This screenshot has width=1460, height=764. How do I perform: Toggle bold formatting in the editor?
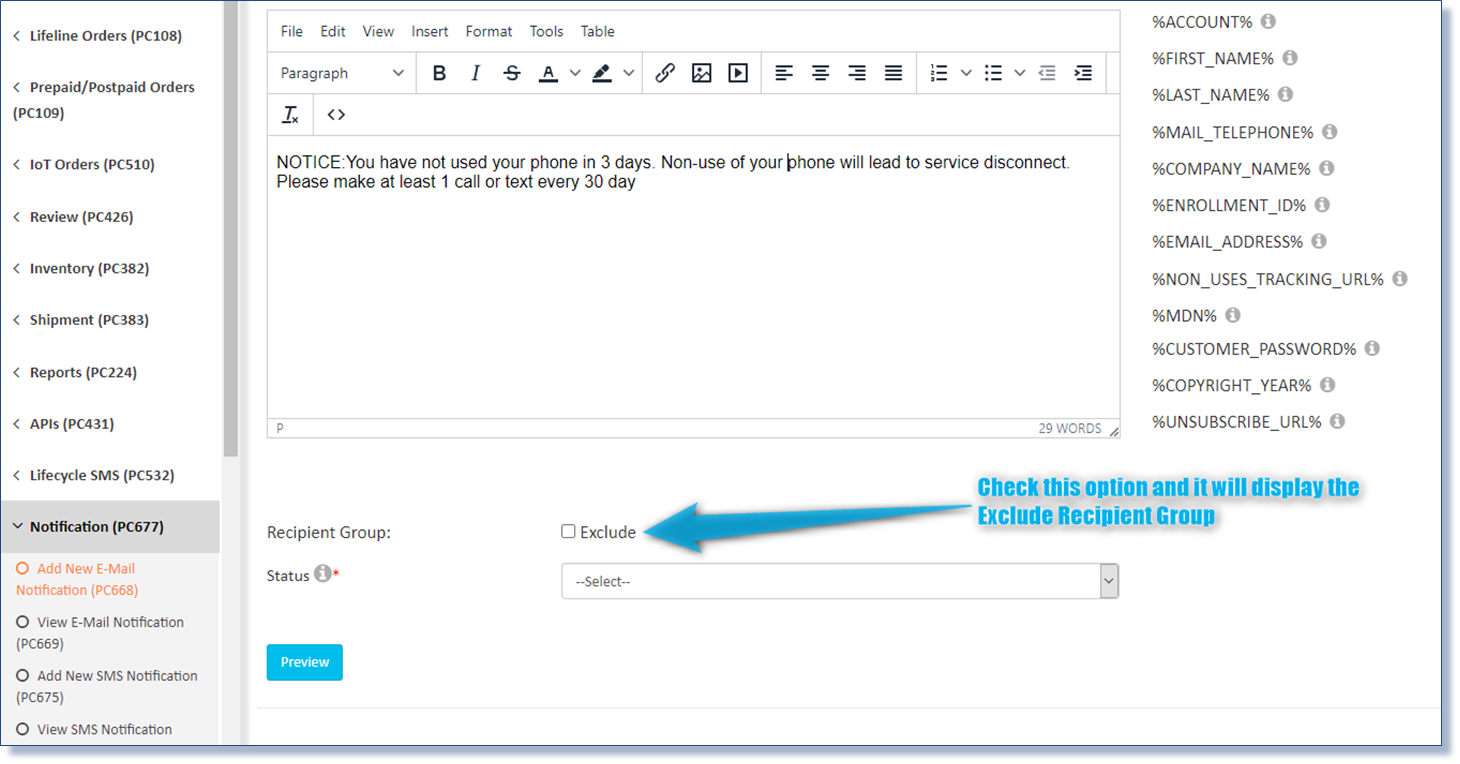(438, 72)
